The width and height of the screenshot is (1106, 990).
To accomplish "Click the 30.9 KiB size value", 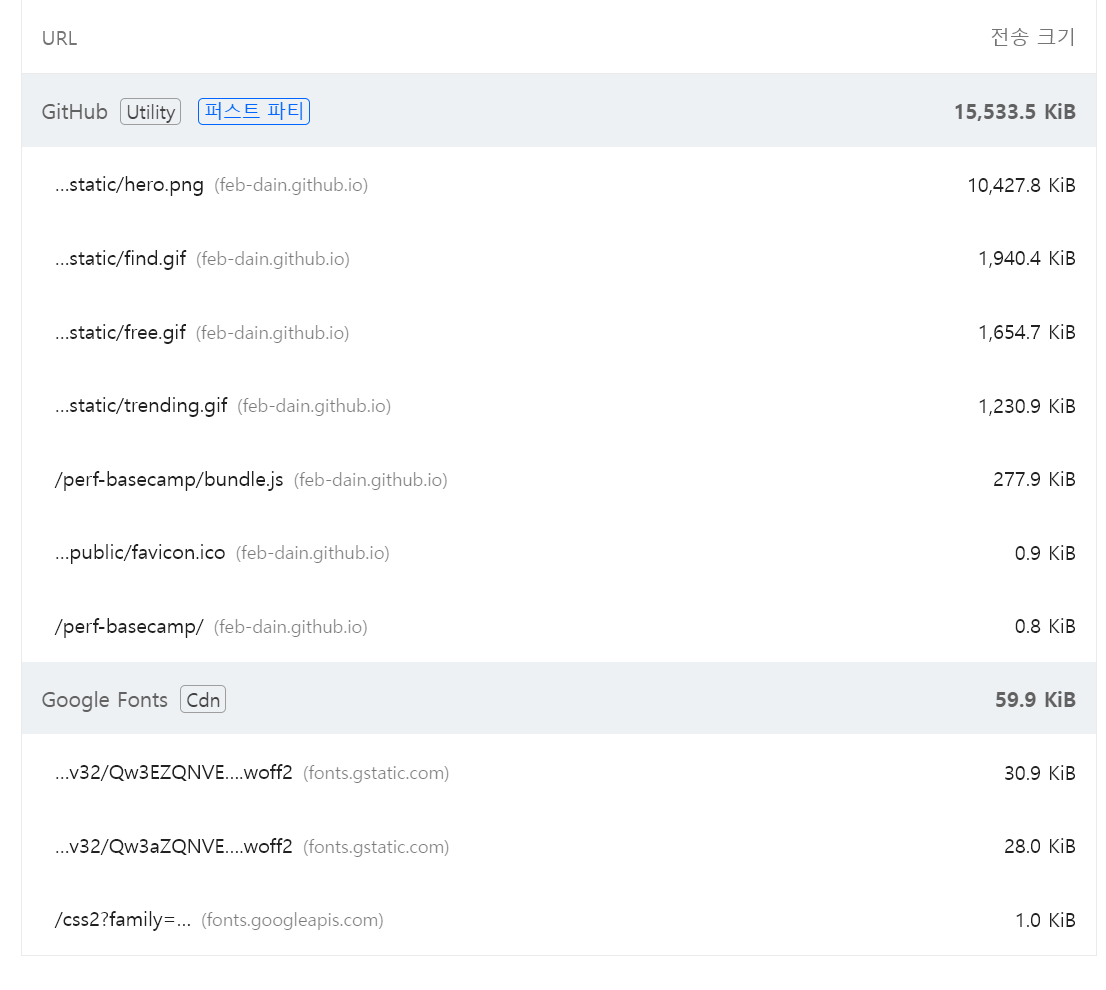I will click(1040, 774).
